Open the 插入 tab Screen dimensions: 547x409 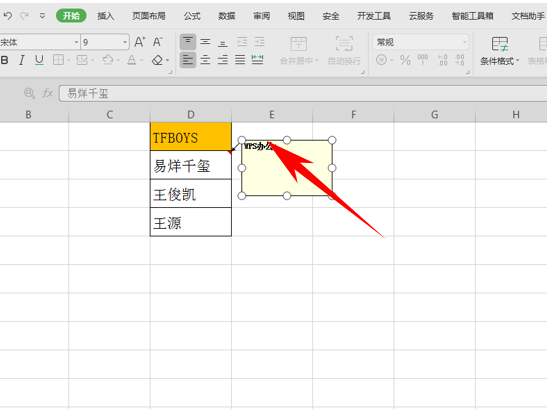click(105, 16)
